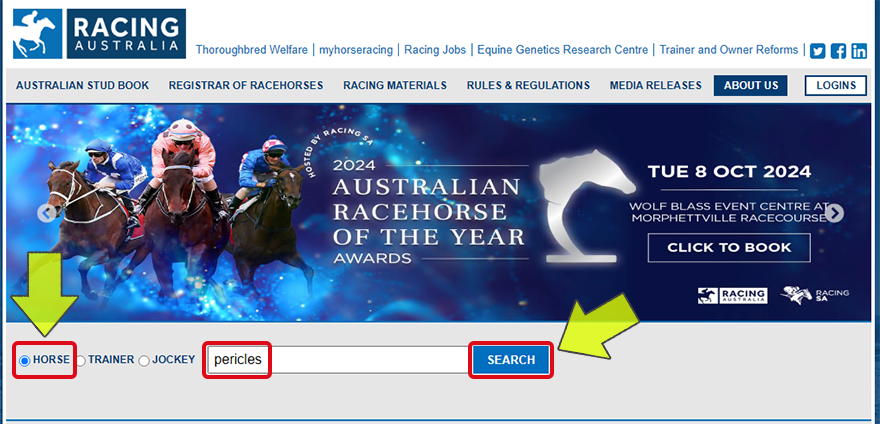Expand the Racing Materials menu
Image resolution: width=880 pixels, height=424 pixels.
pyautogui.click(x=395, y=86)
